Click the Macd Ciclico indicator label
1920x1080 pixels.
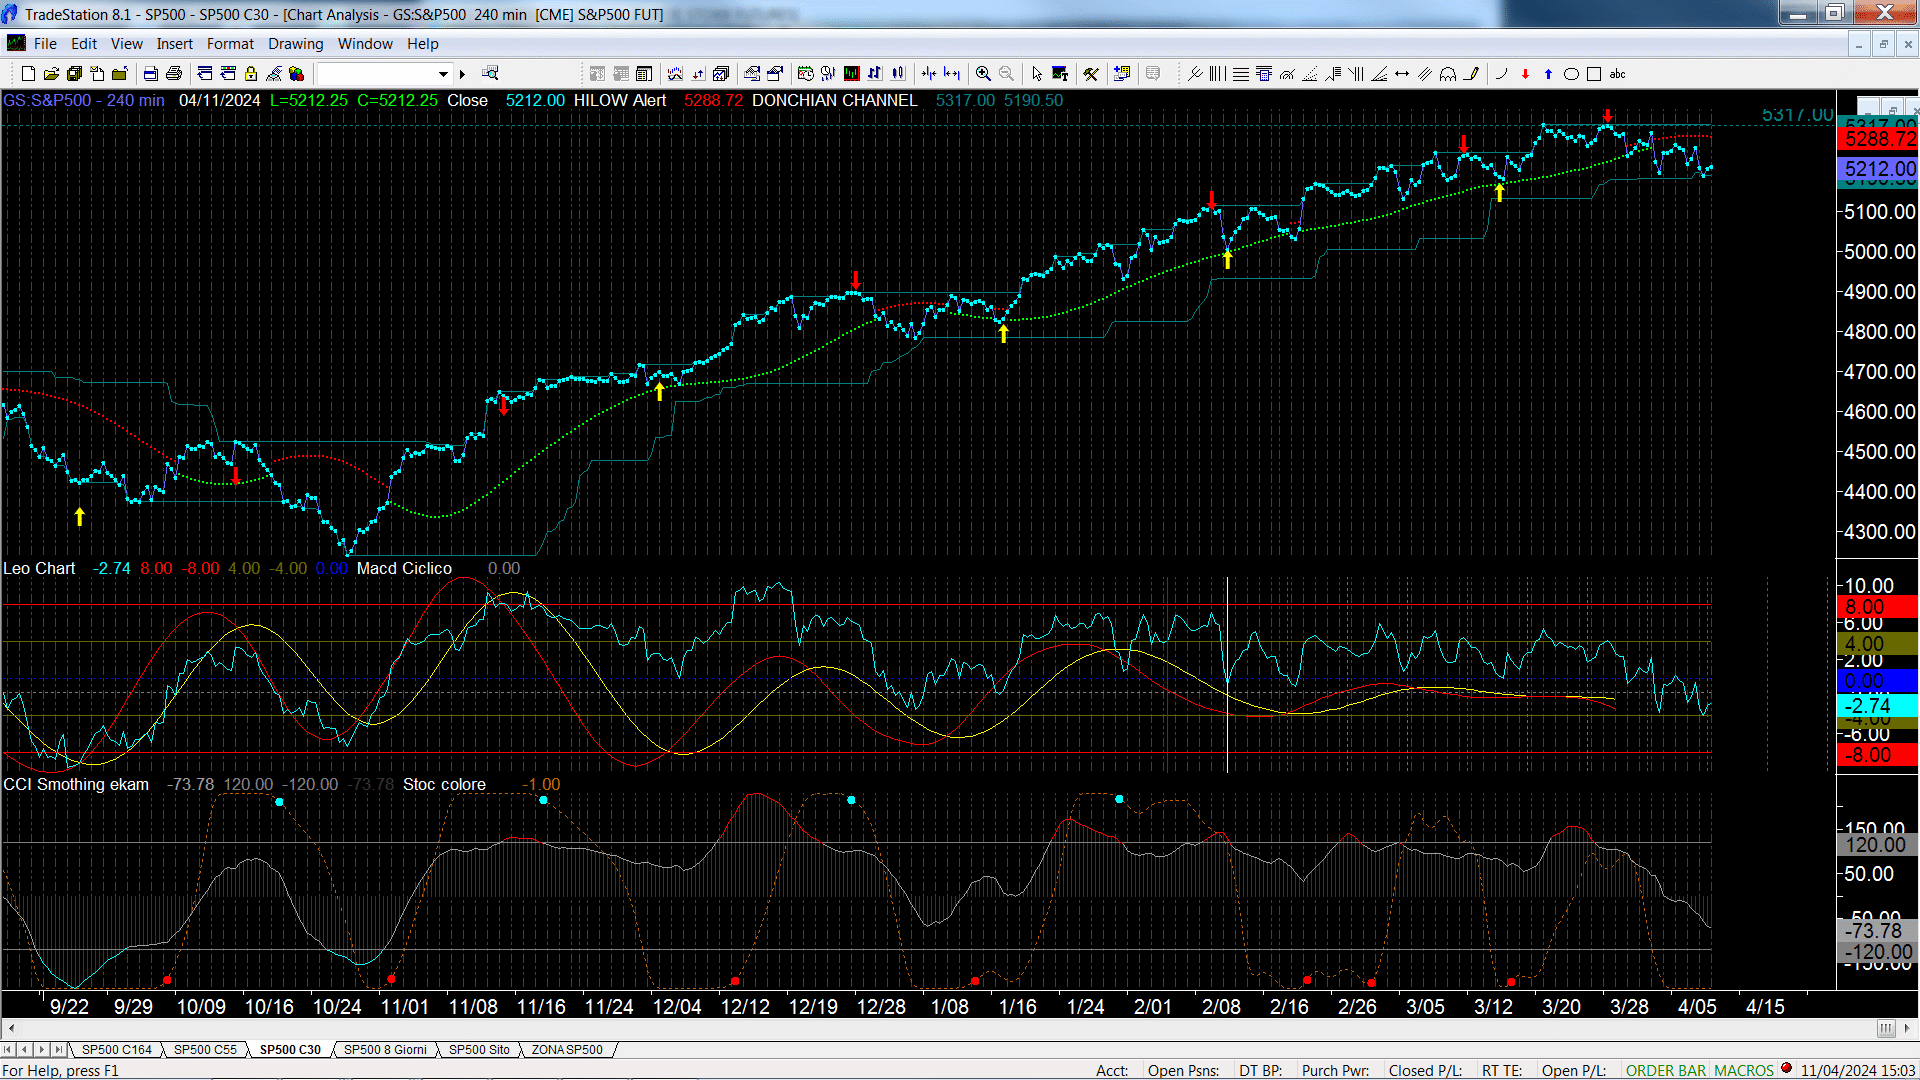tap(404, 568)
